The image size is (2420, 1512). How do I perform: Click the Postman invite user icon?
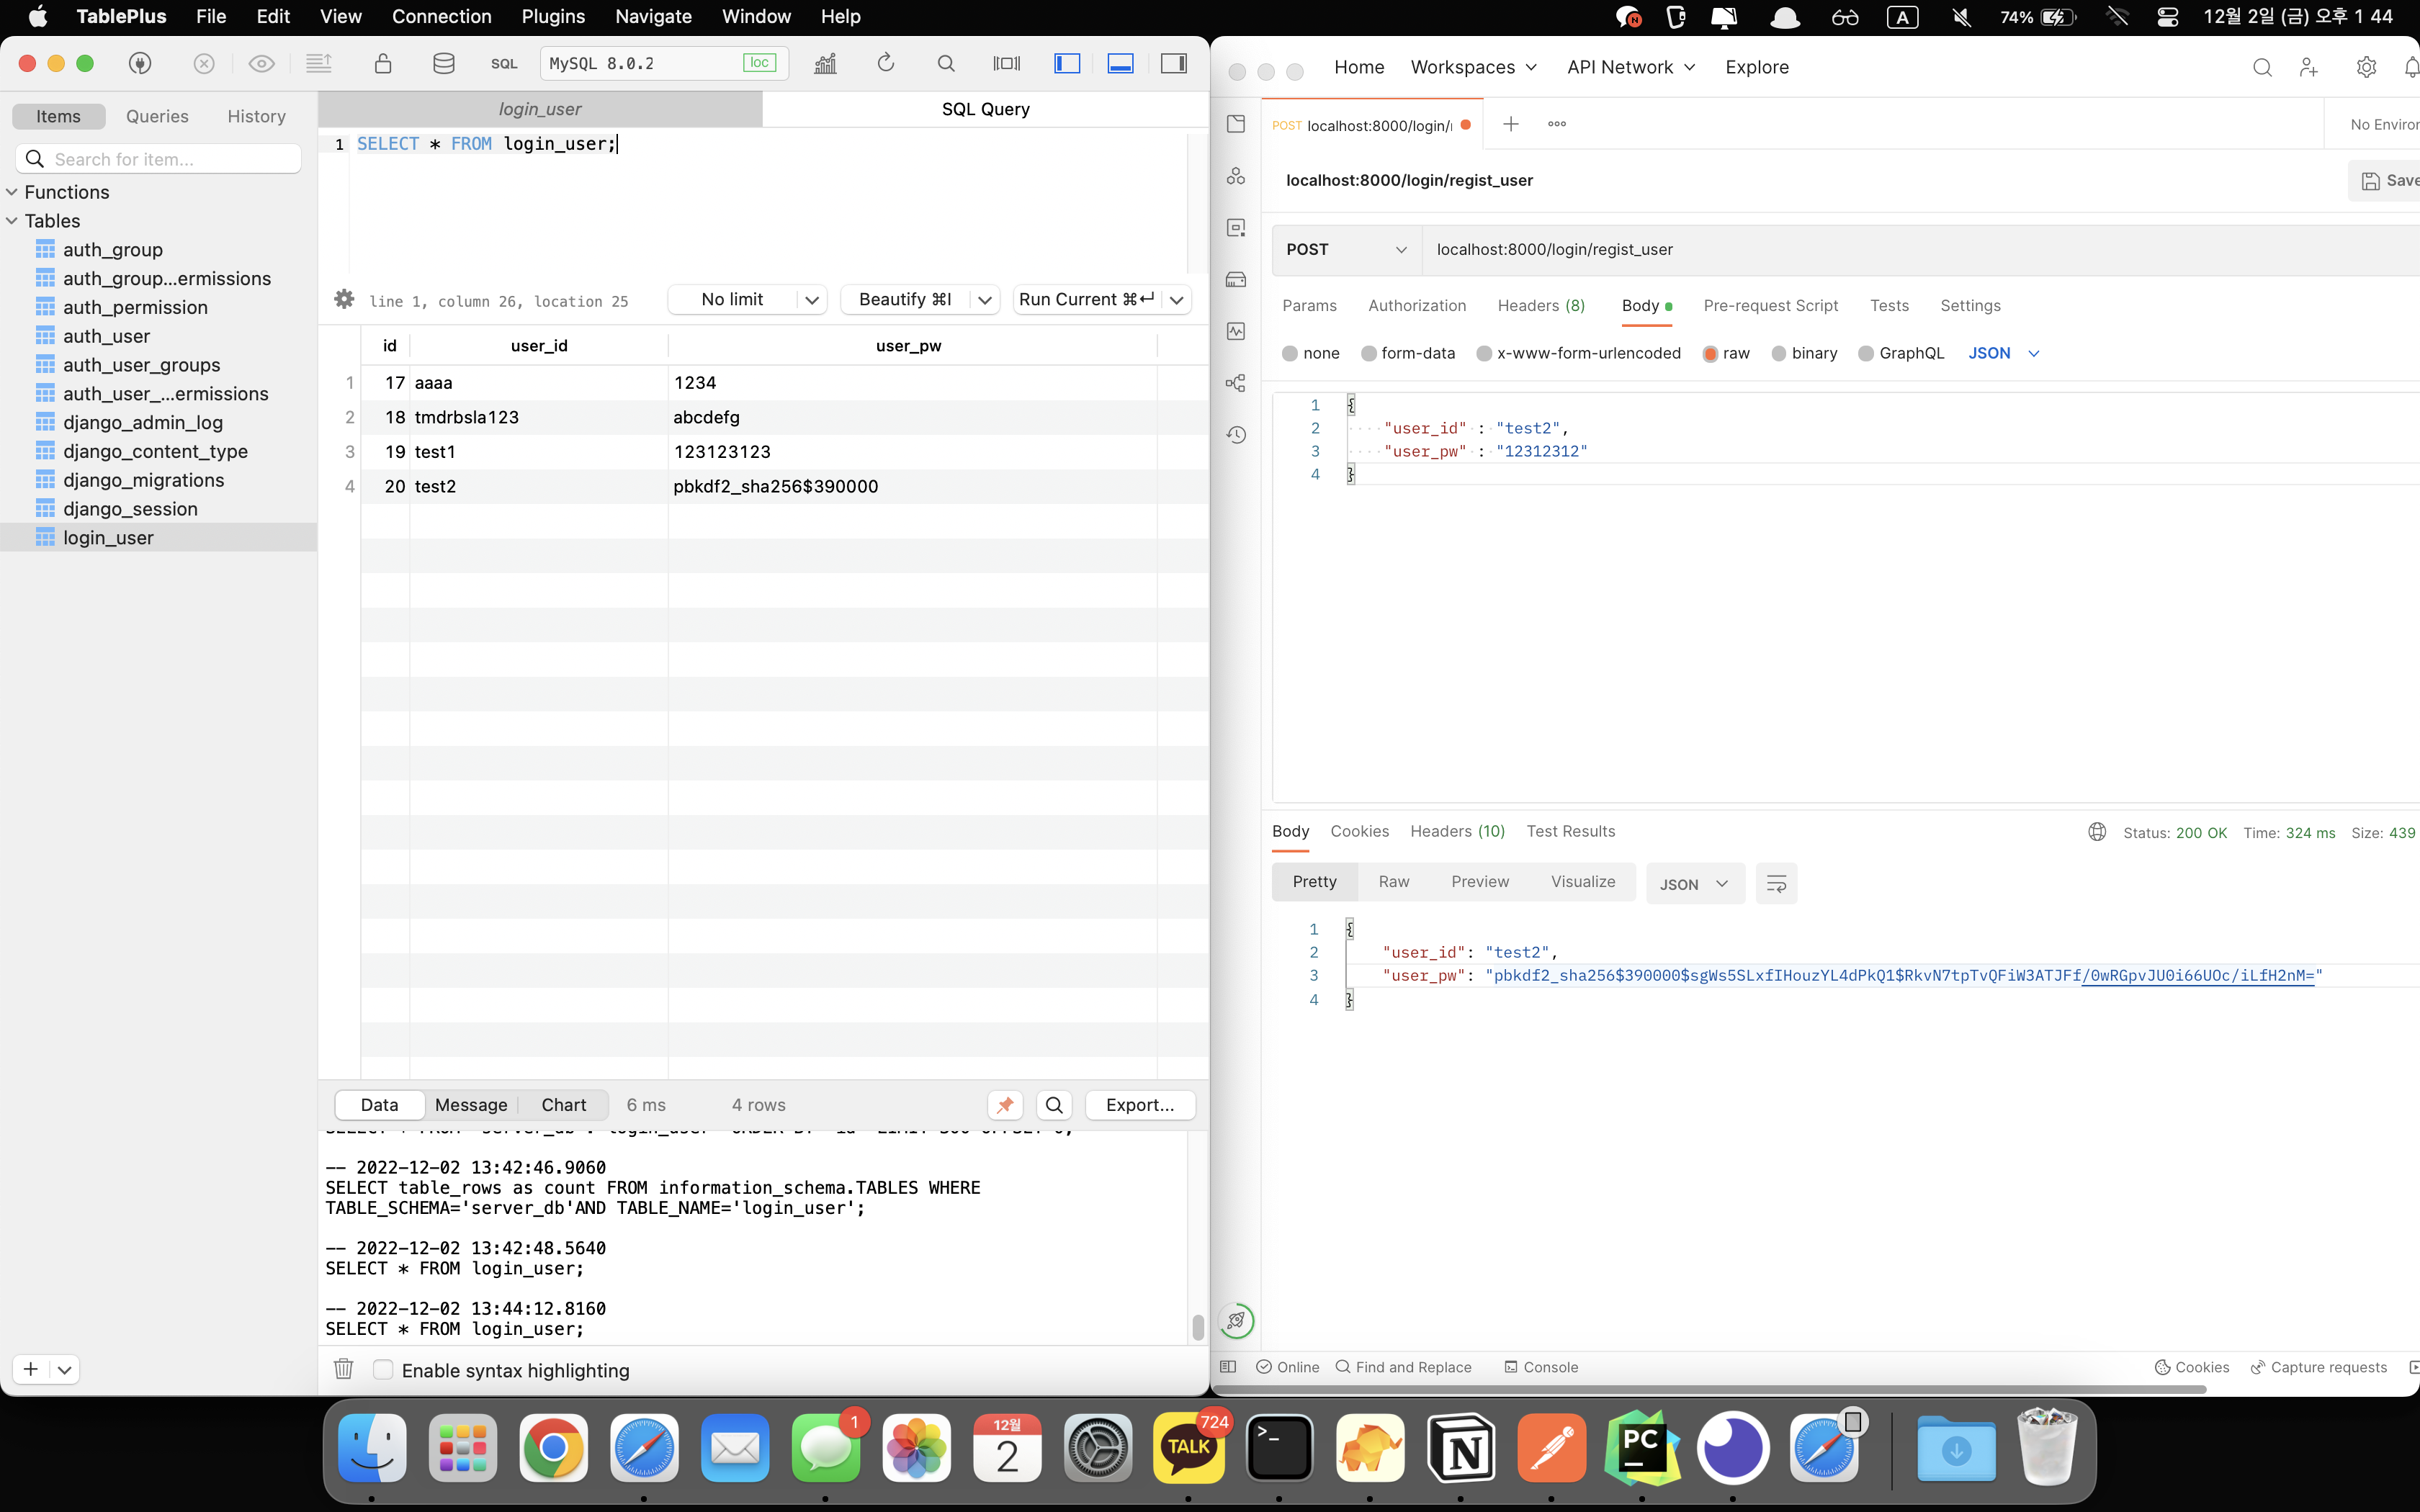[2308, 67]
